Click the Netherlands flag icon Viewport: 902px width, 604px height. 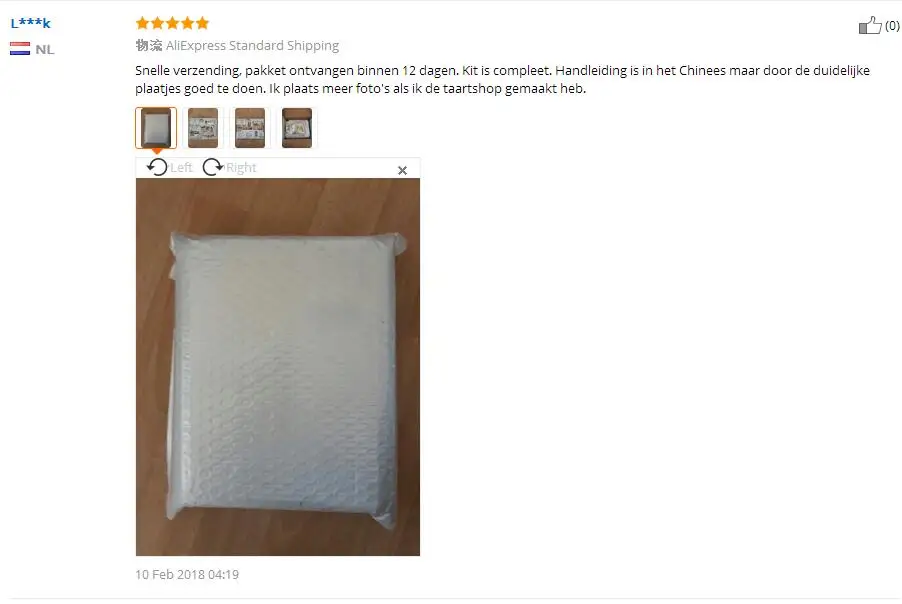20,49
